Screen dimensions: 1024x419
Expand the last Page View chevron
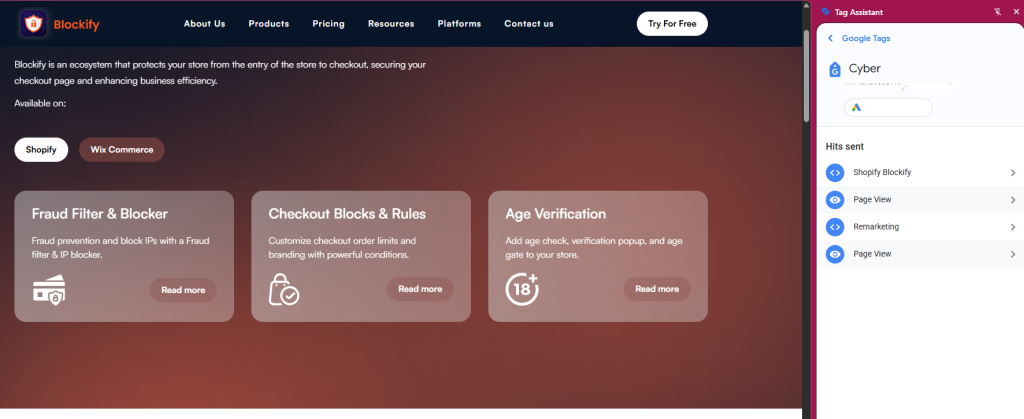(x=1013, y=254)
